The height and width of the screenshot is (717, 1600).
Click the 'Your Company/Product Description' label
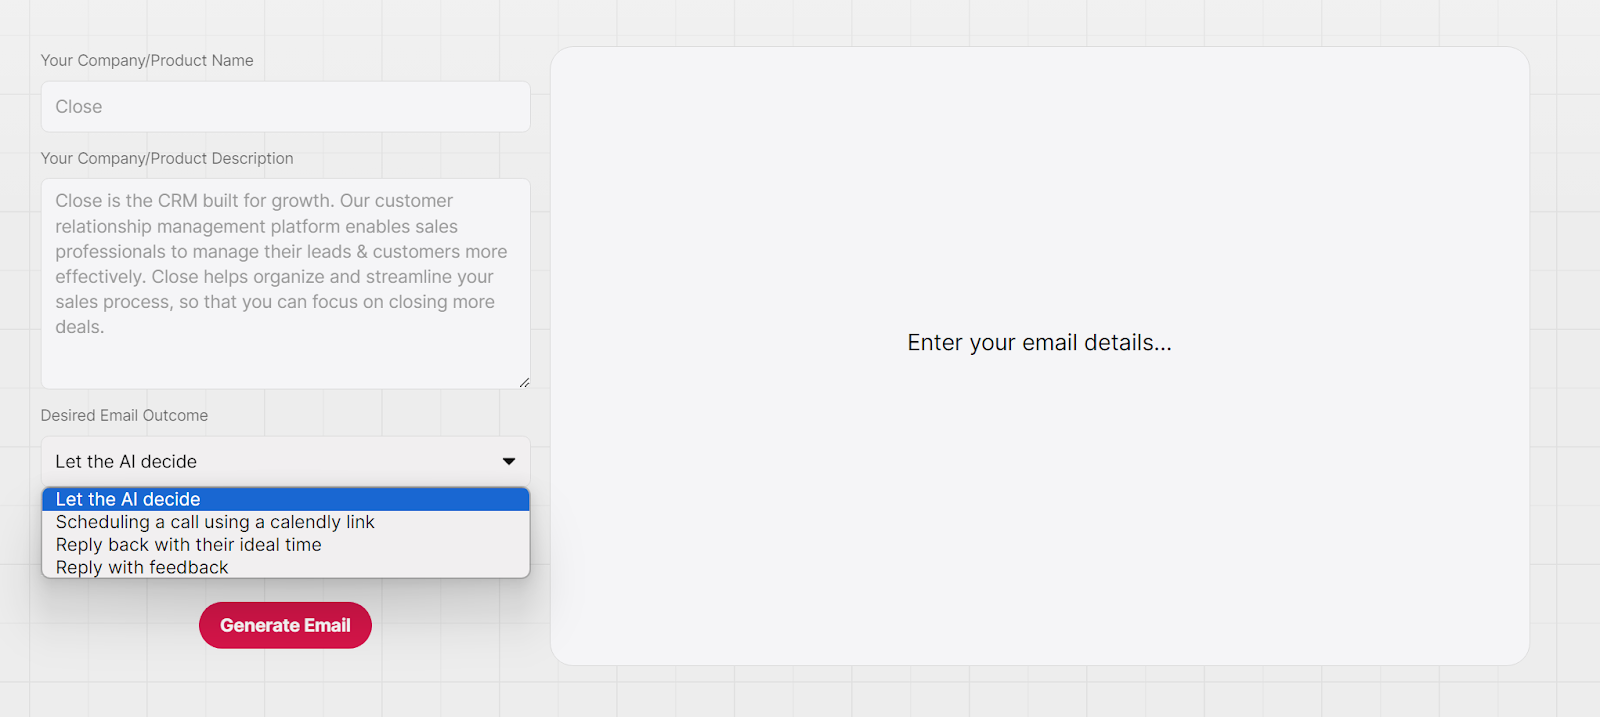click(167, 158)
